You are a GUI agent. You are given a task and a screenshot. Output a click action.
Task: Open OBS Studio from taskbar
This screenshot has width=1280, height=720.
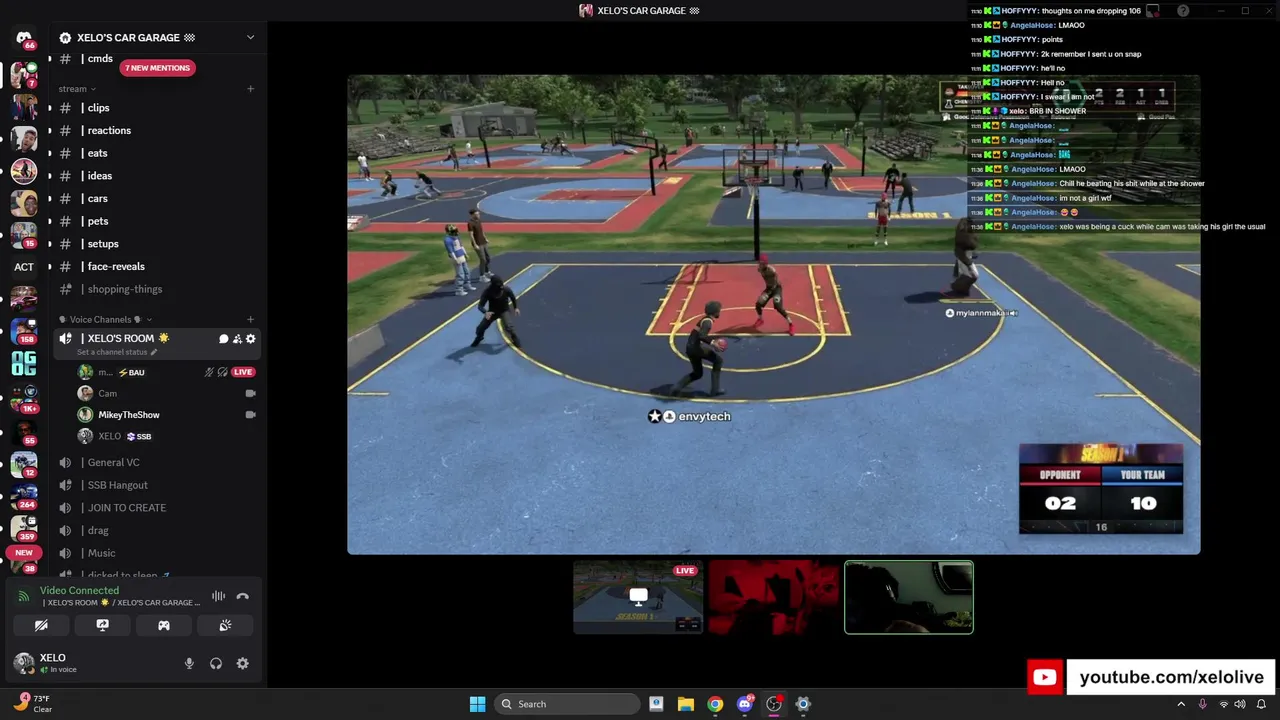click(774, 704)
